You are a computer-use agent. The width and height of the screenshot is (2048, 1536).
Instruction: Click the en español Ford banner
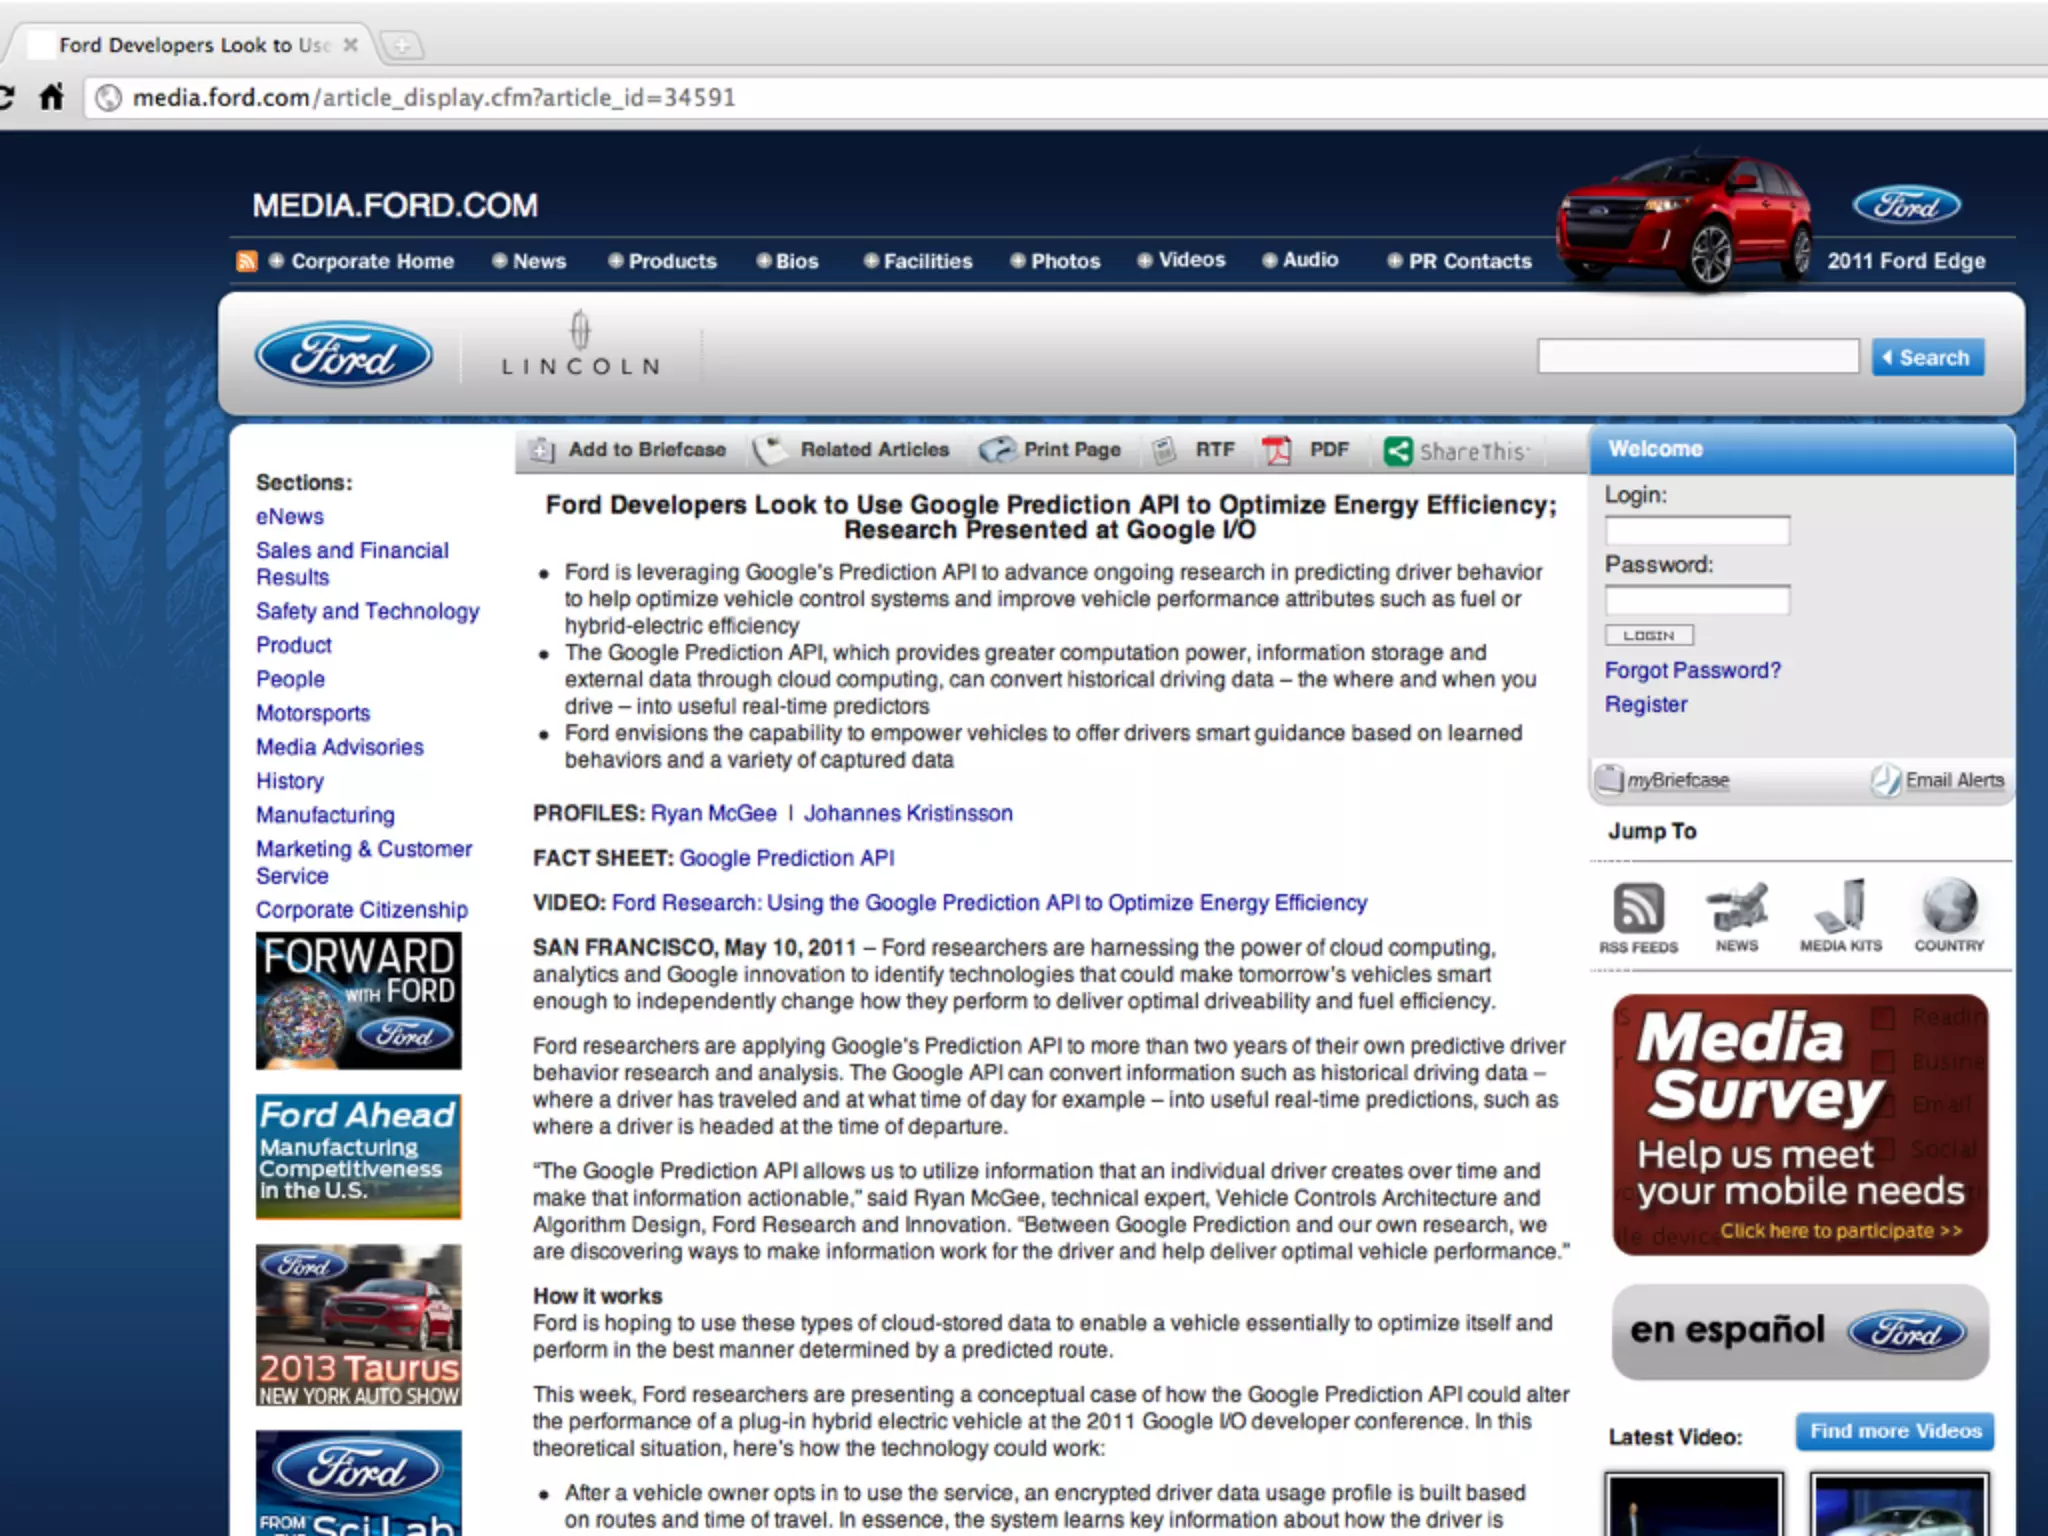click(x=1800, y=1332)
